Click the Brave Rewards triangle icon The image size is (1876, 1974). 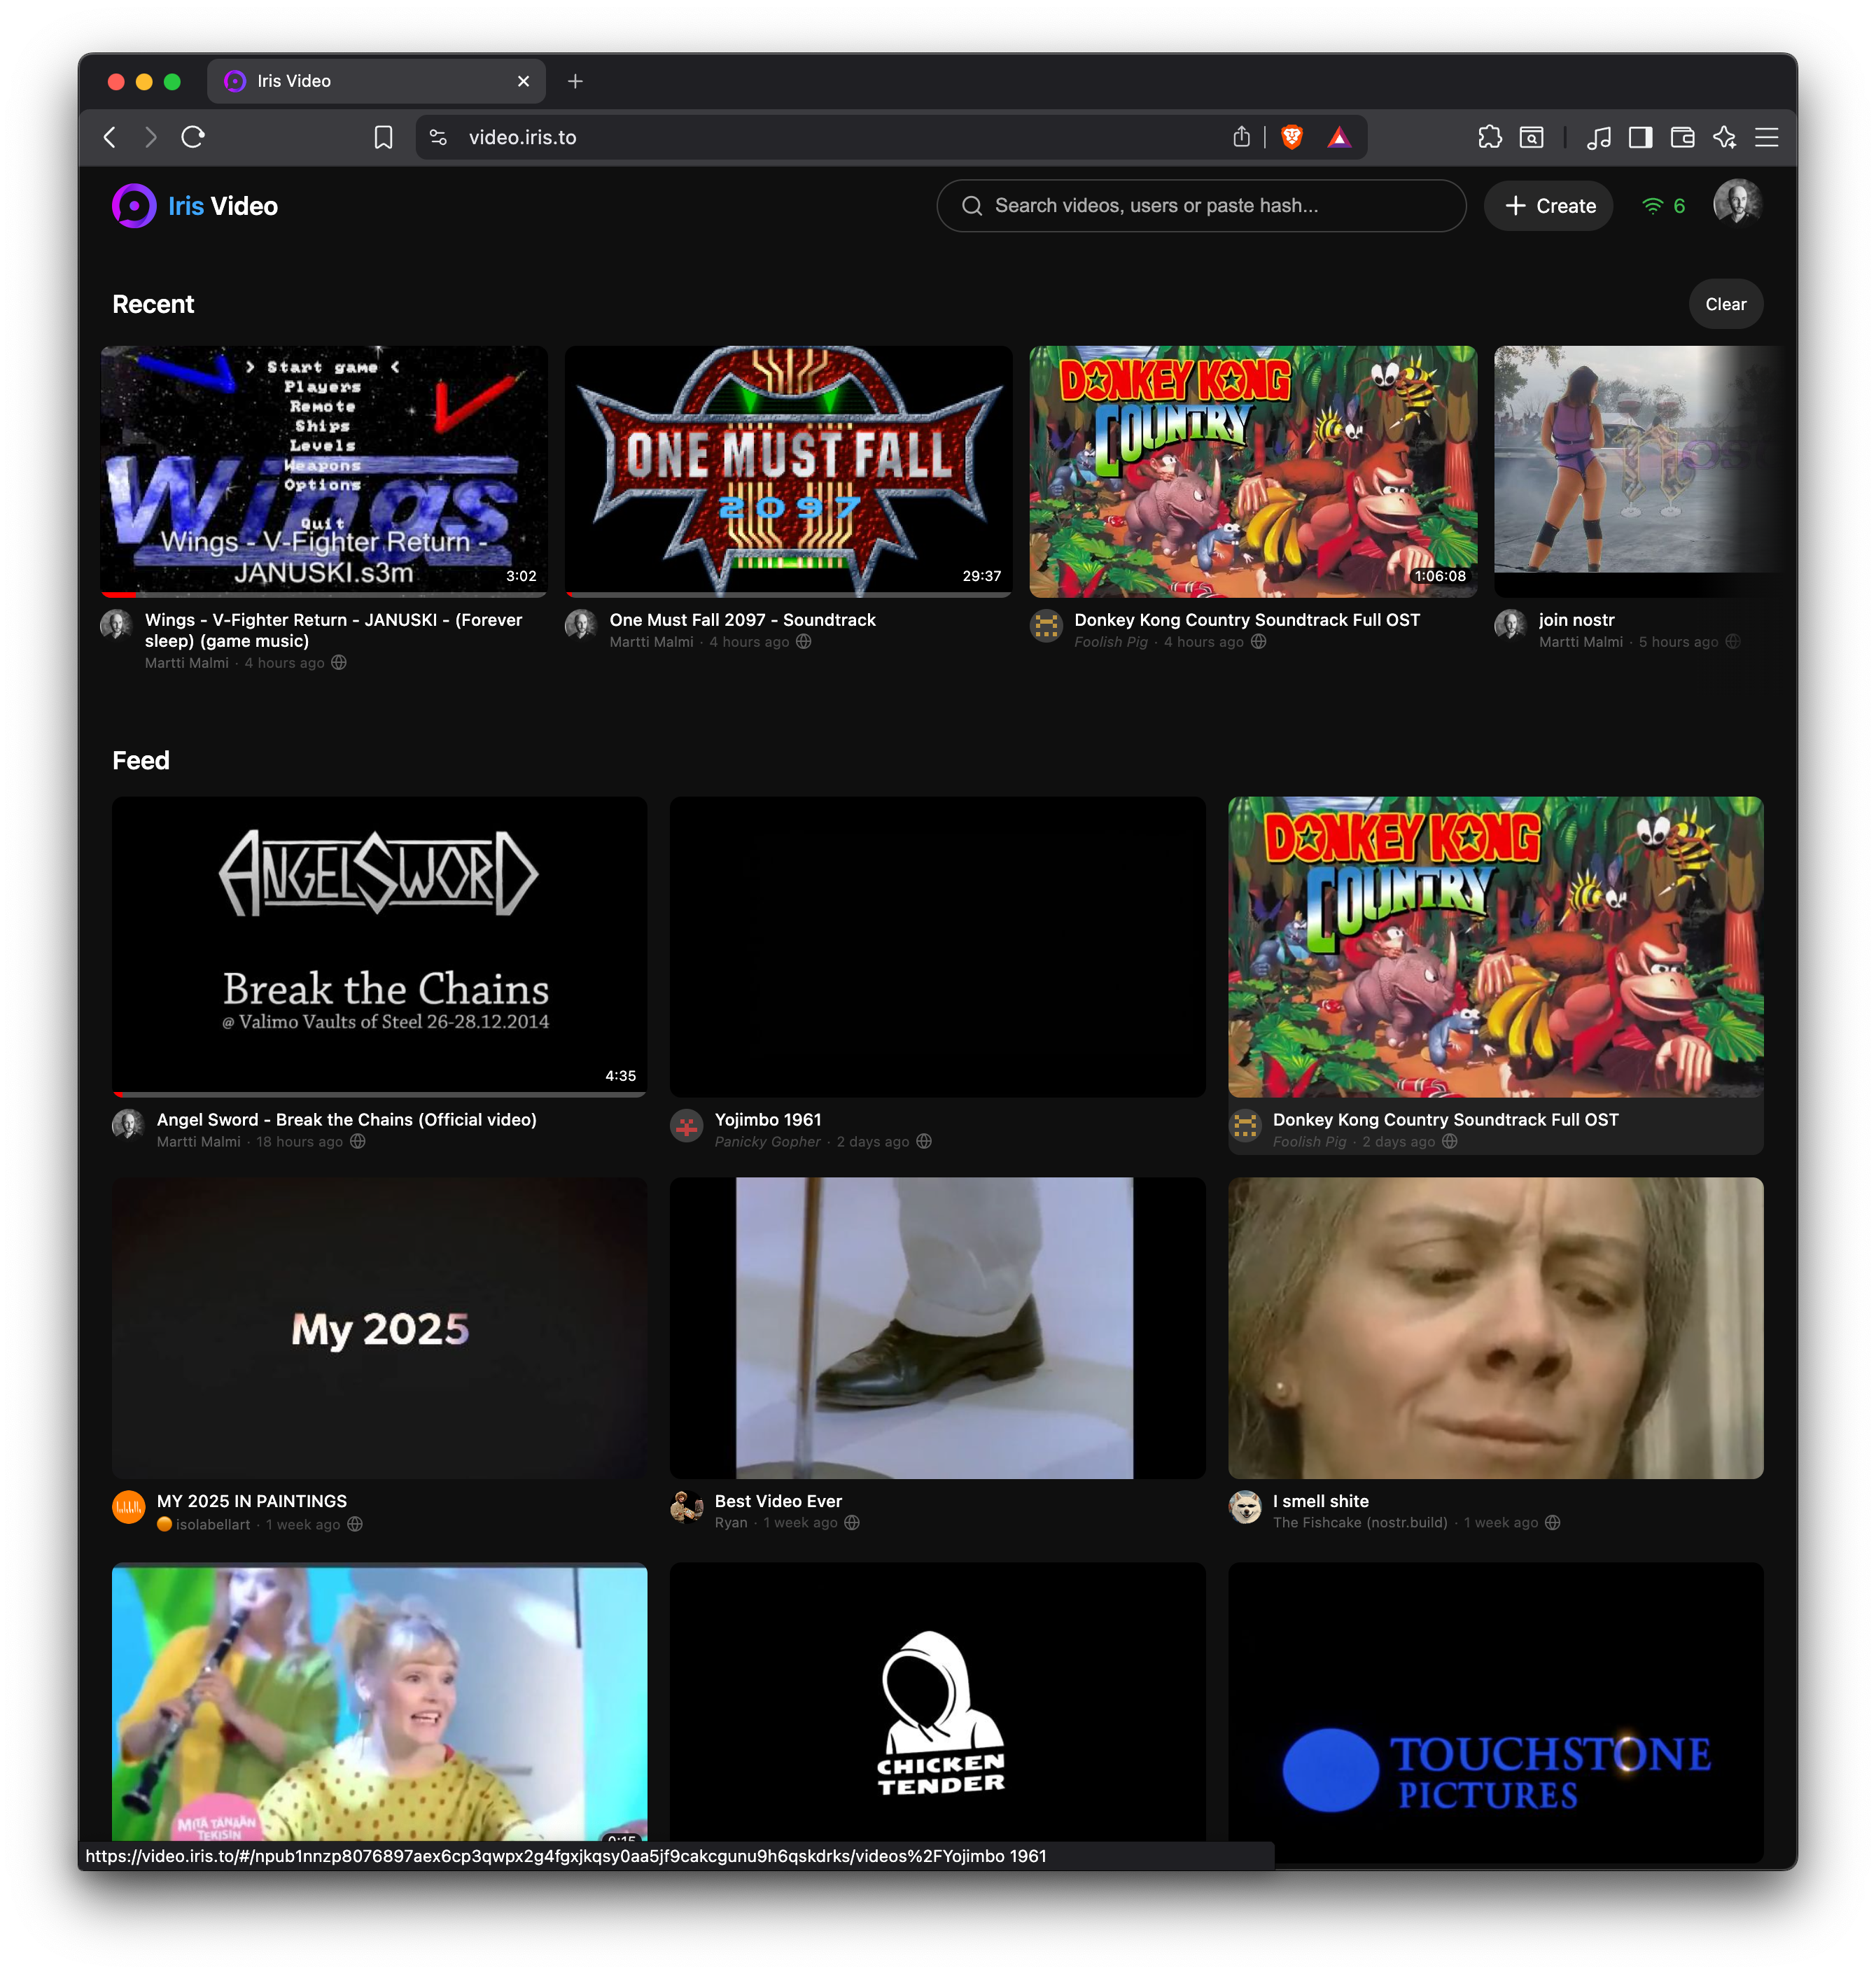pyautogui.click(x=1339, y=137)
